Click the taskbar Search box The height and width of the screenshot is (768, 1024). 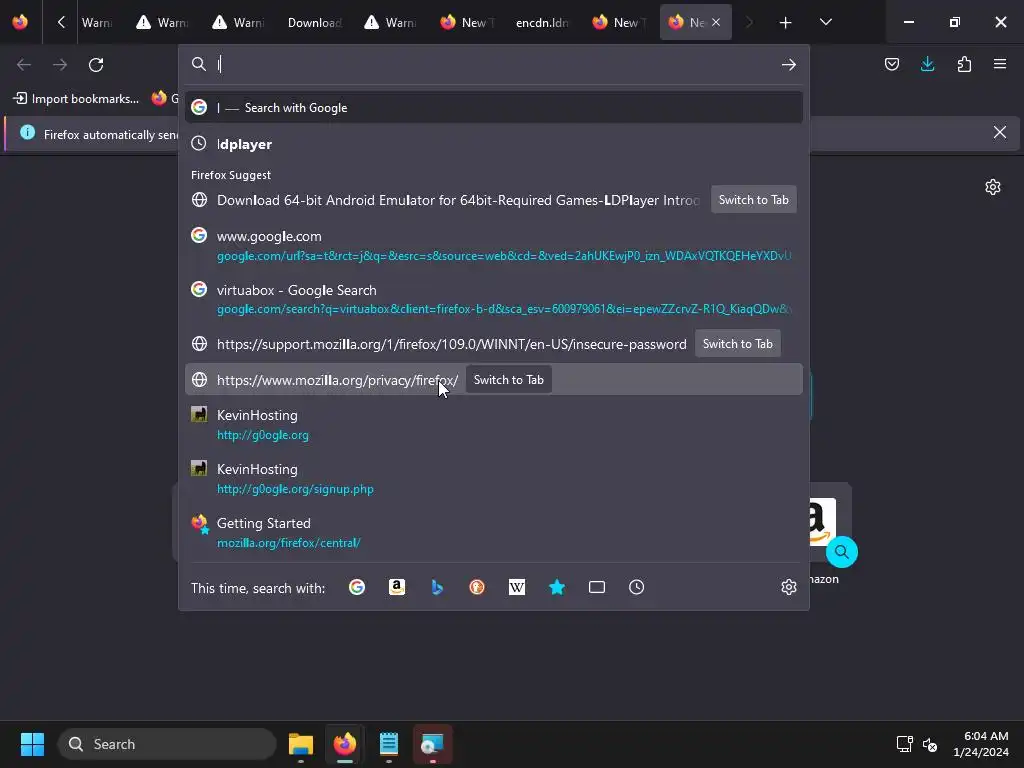point(167,744)
